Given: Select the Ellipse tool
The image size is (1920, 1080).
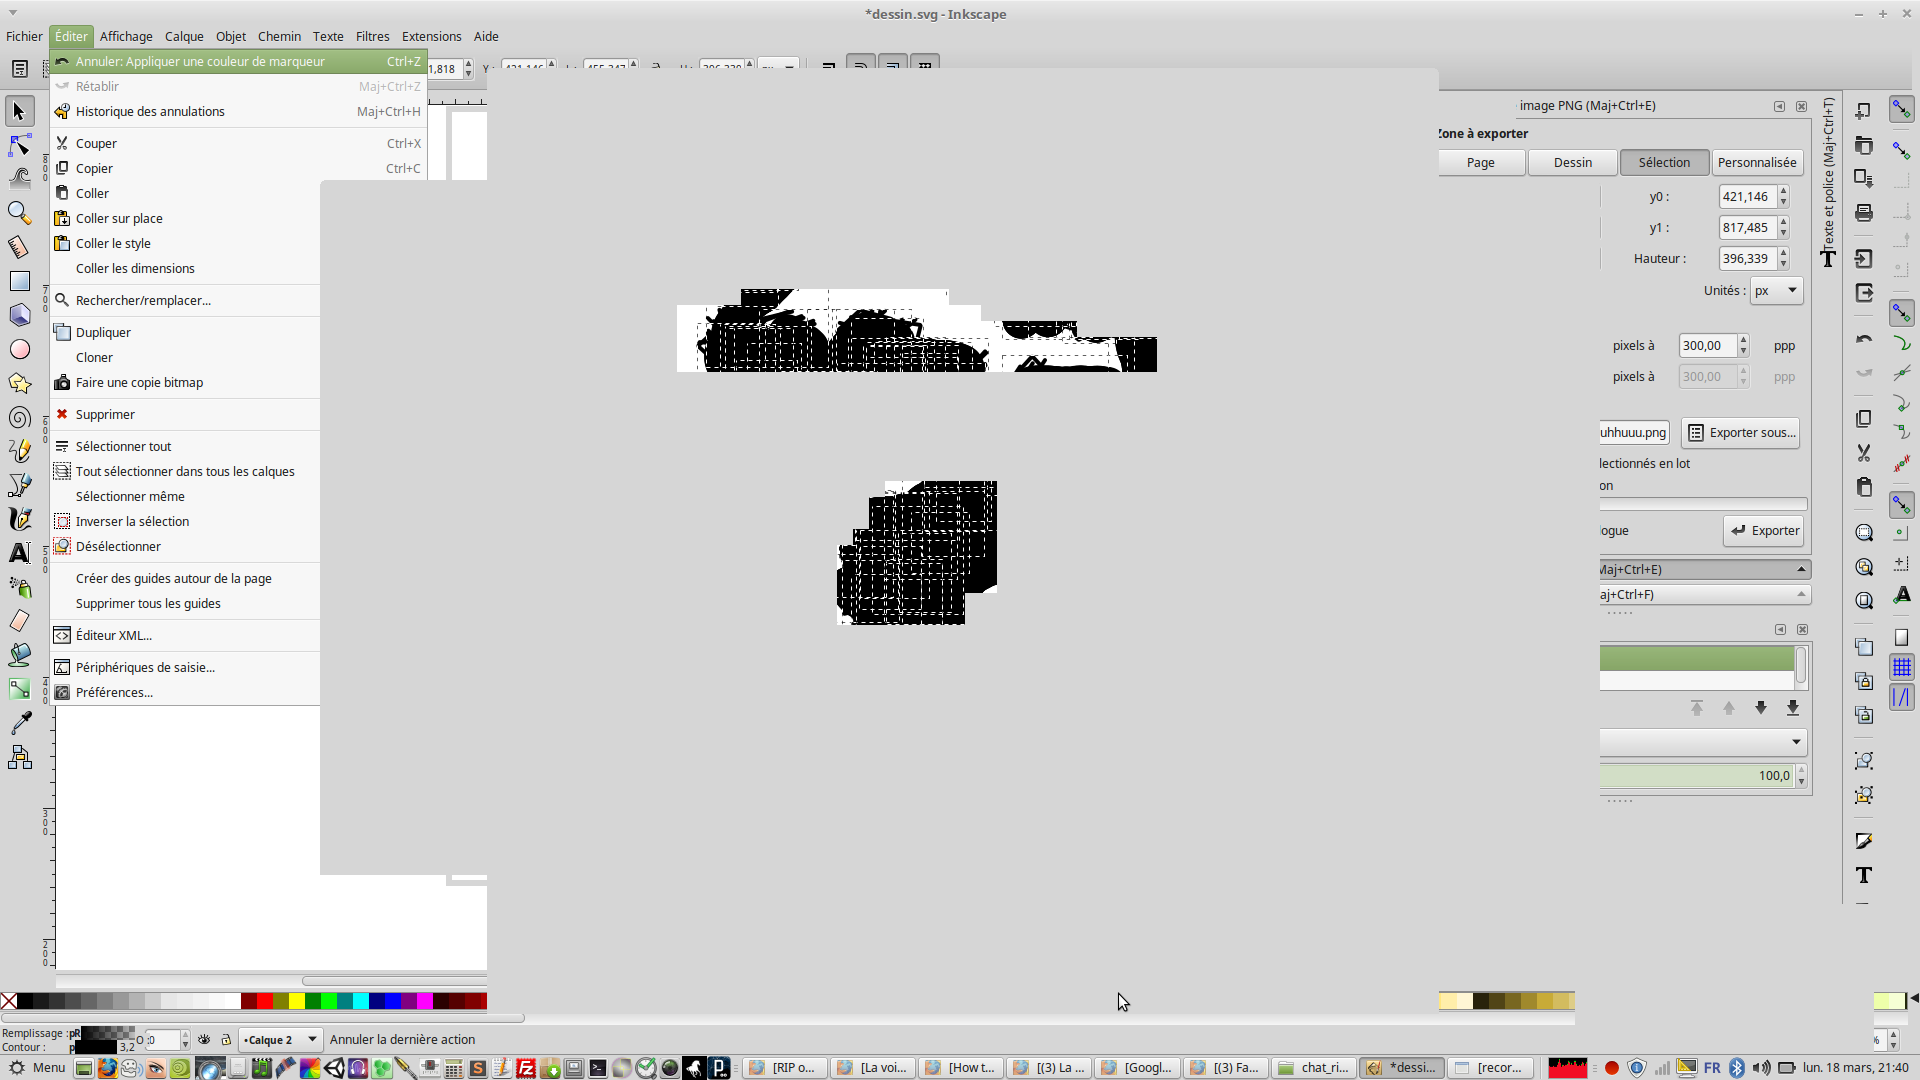Looking at the screenshot, I should (19, 349).
